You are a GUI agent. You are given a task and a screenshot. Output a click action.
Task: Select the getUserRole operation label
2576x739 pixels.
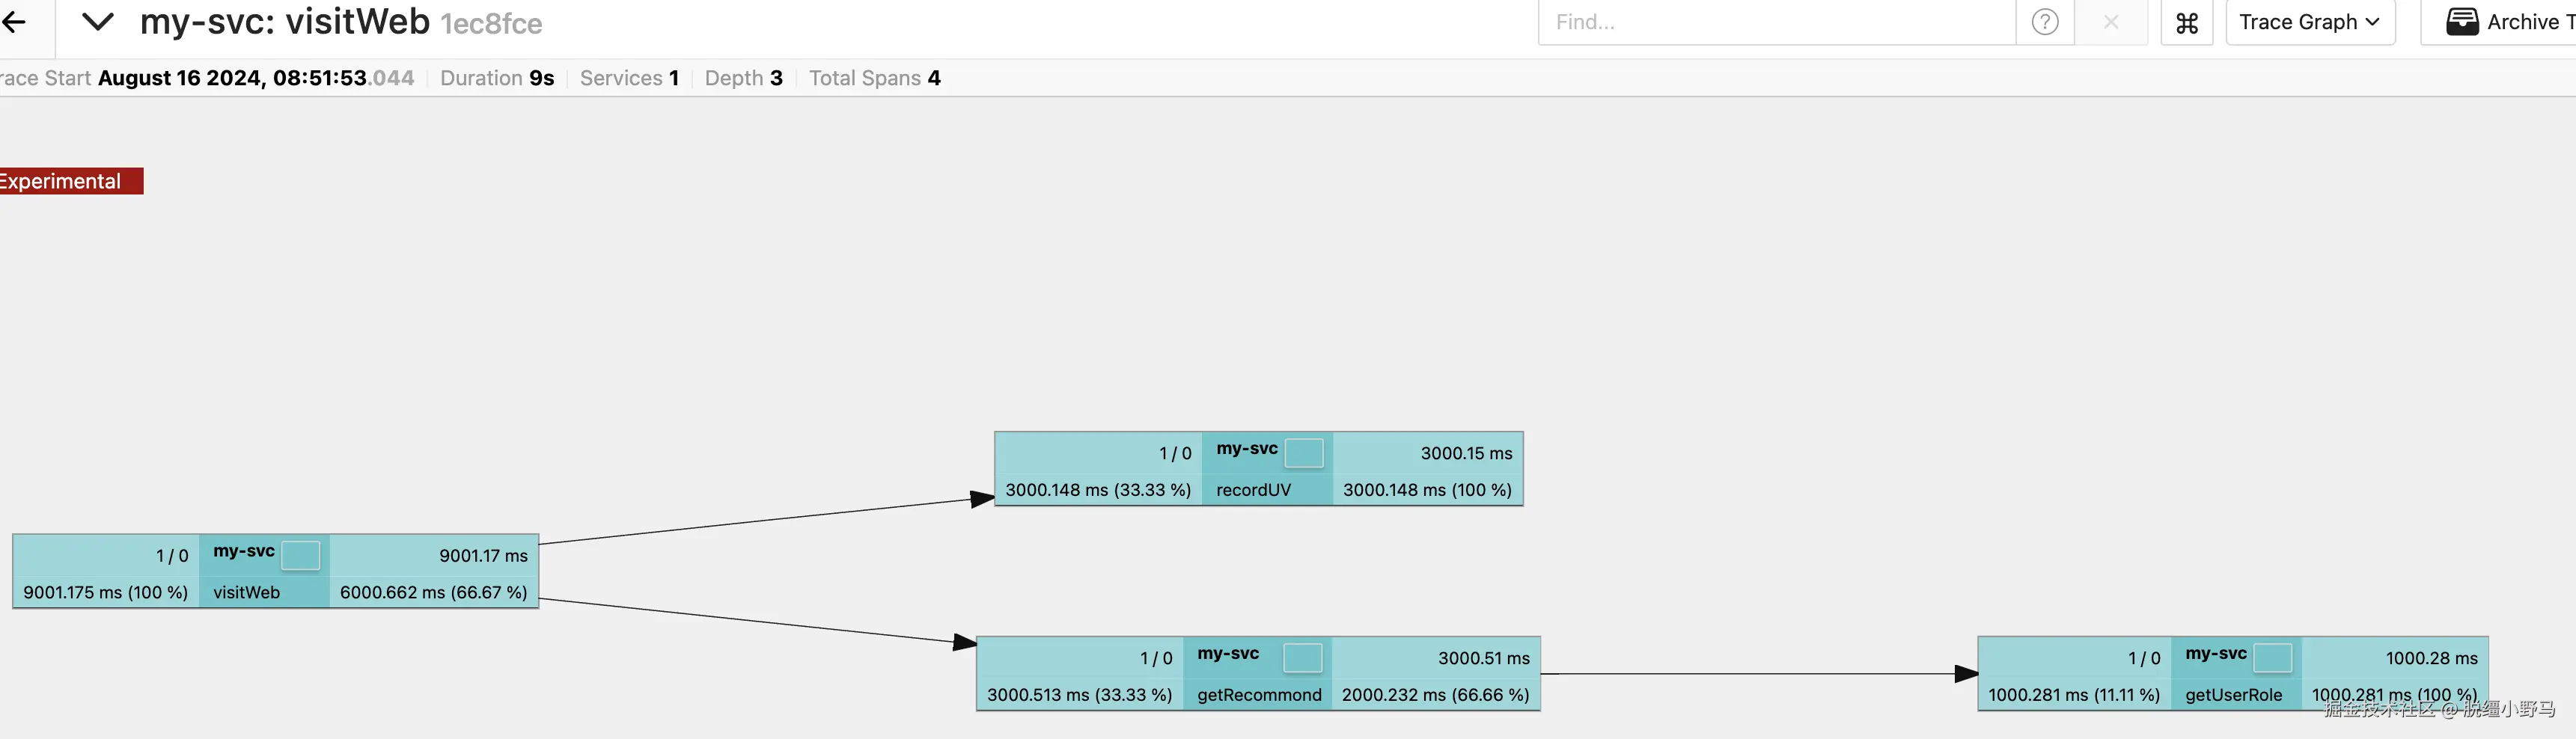pyautogui.click(x=2233, y=695)
